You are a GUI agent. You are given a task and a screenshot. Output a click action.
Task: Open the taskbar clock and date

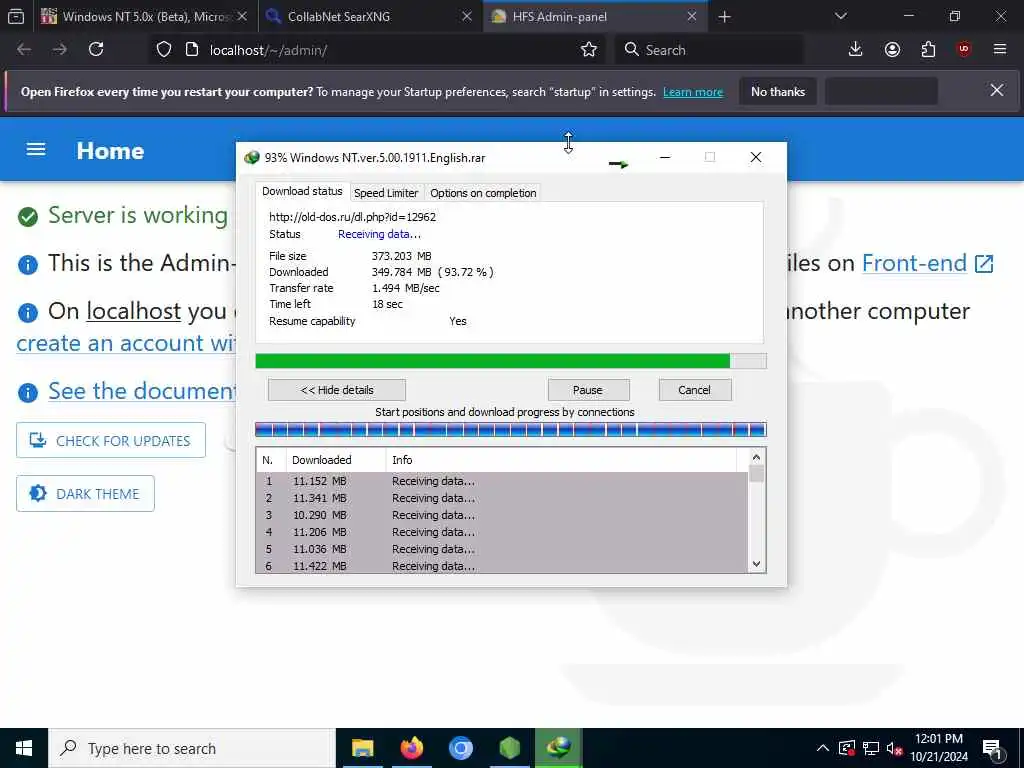[938, 748]
